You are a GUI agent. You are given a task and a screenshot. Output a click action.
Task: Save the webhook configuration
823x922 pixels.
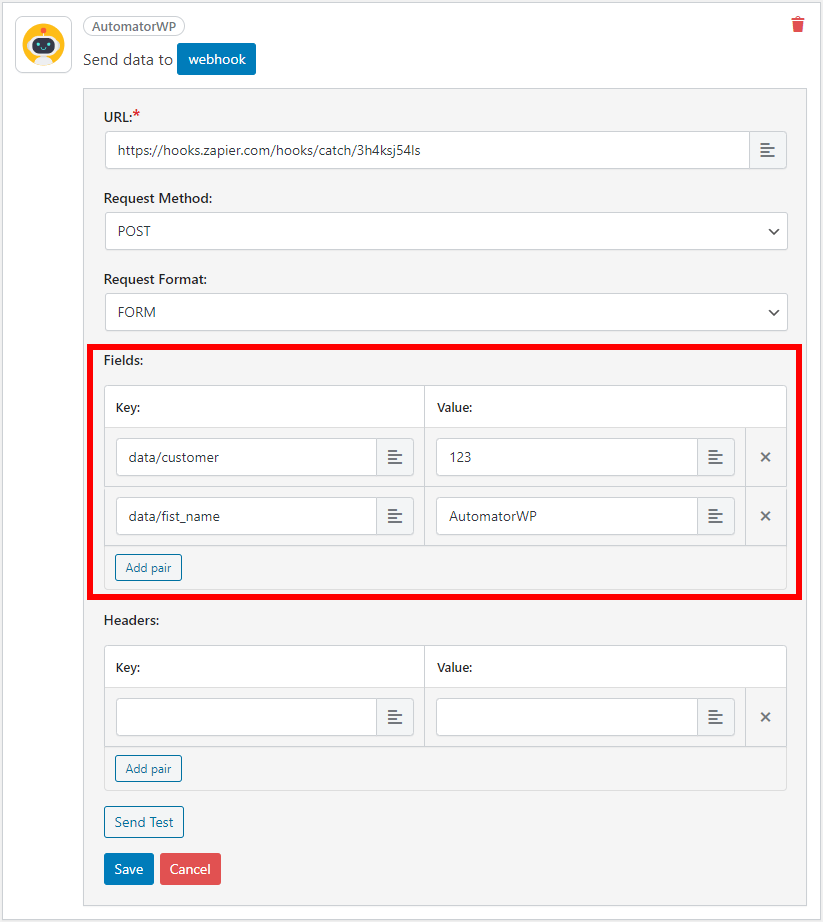[x=128, y=869]
